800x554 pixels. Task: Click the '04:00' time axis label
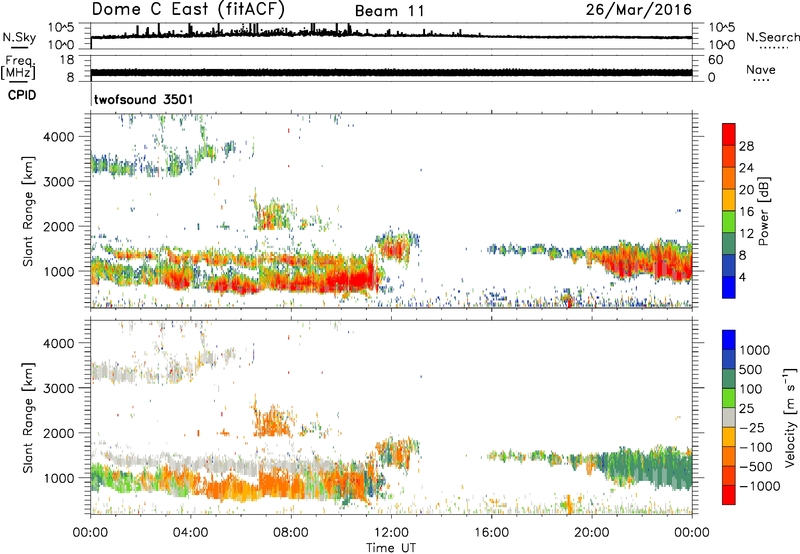191,533
